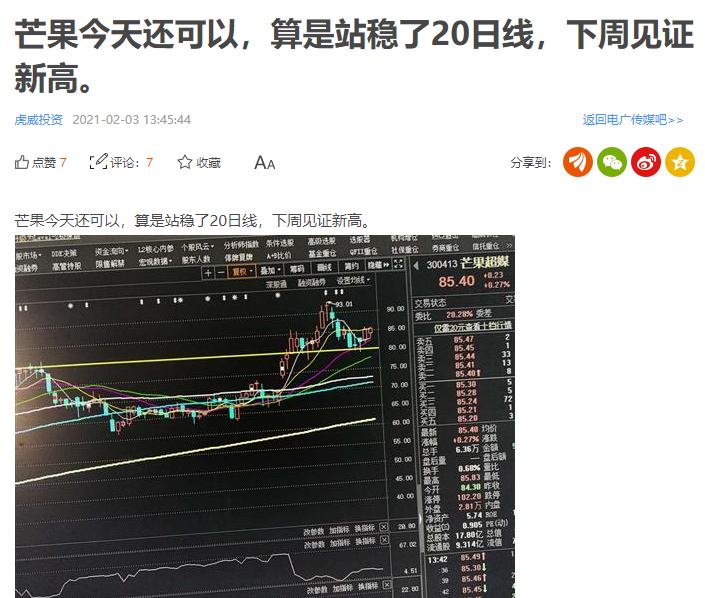The image size is (705, 598).
Task: Click the 点赞 thumbs-up icon
Action: [22, 162]
